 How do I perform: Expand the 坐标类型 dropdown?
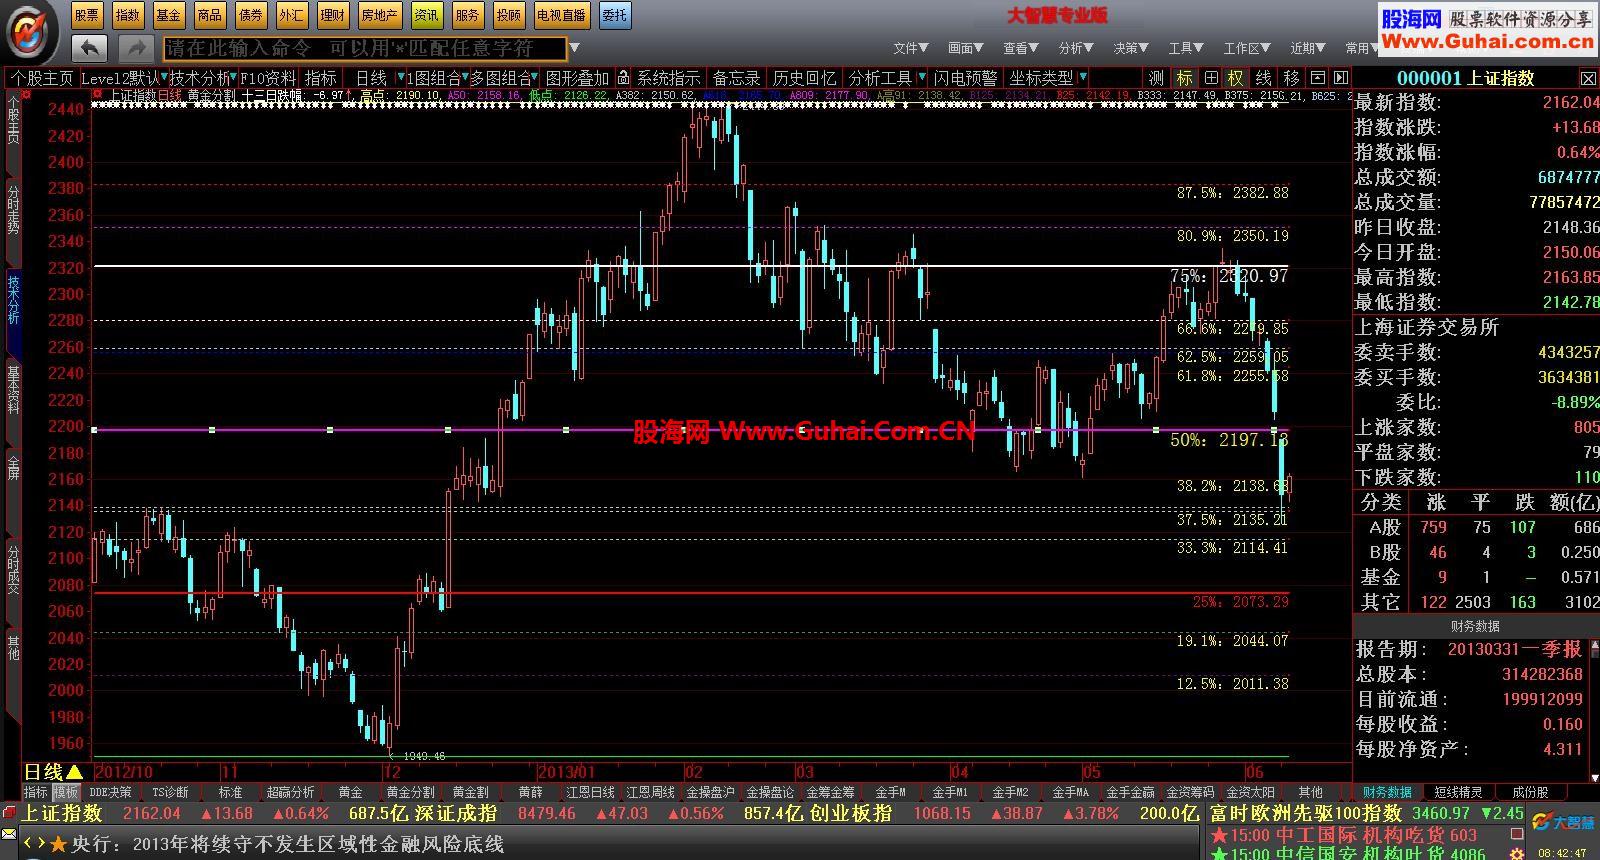pyautogui.click(x=1082, y=77)
